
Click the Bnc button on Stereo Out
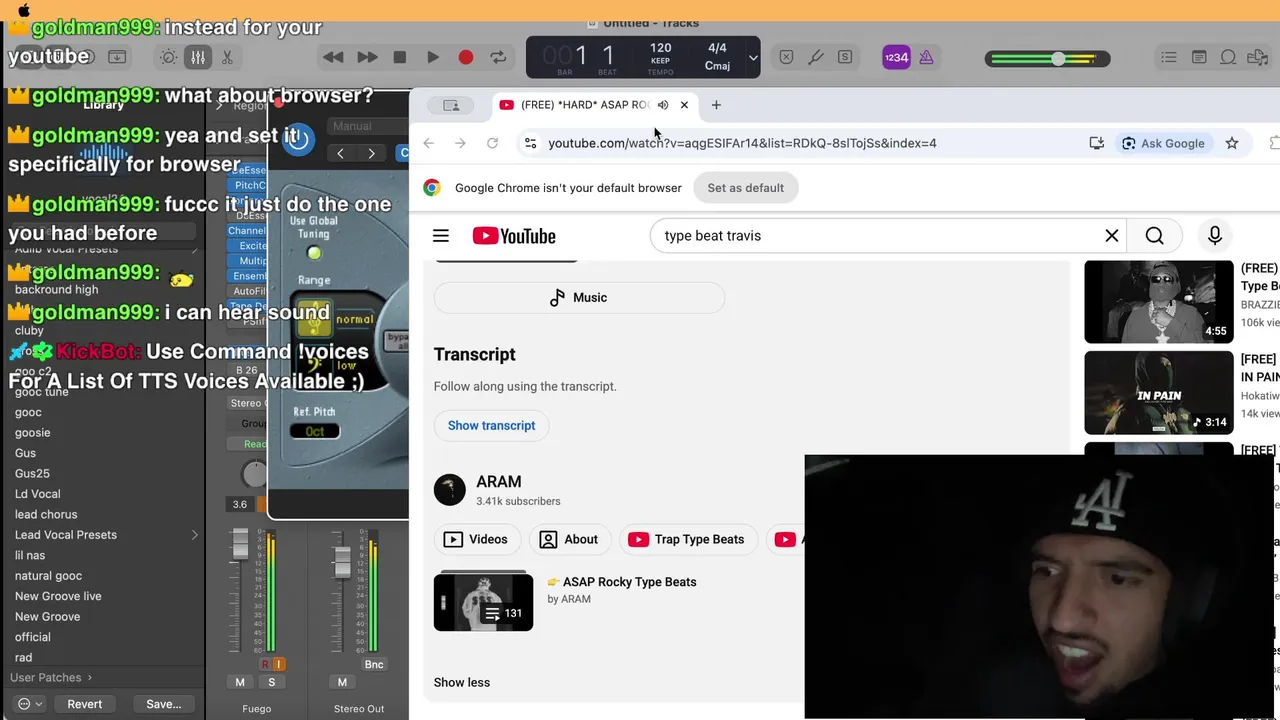pyautogui.click(x=374, y=664)
